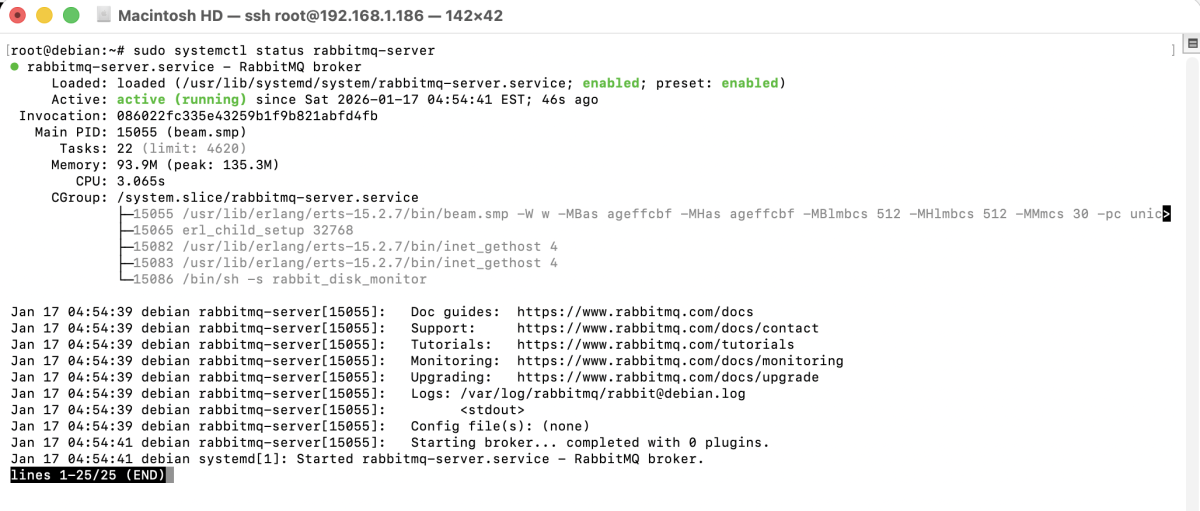
Task: Minimize the terminal using the yellow button
Action: tap(44, 16)
